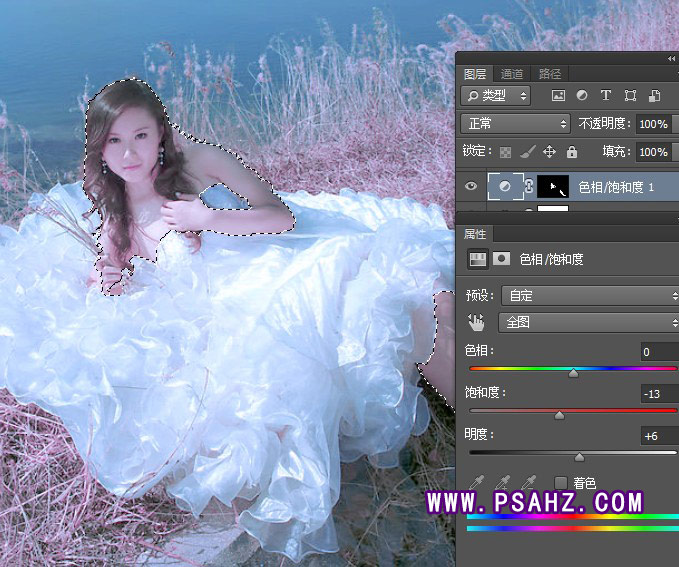Click the shape layer filter icon

coord(630,96)
